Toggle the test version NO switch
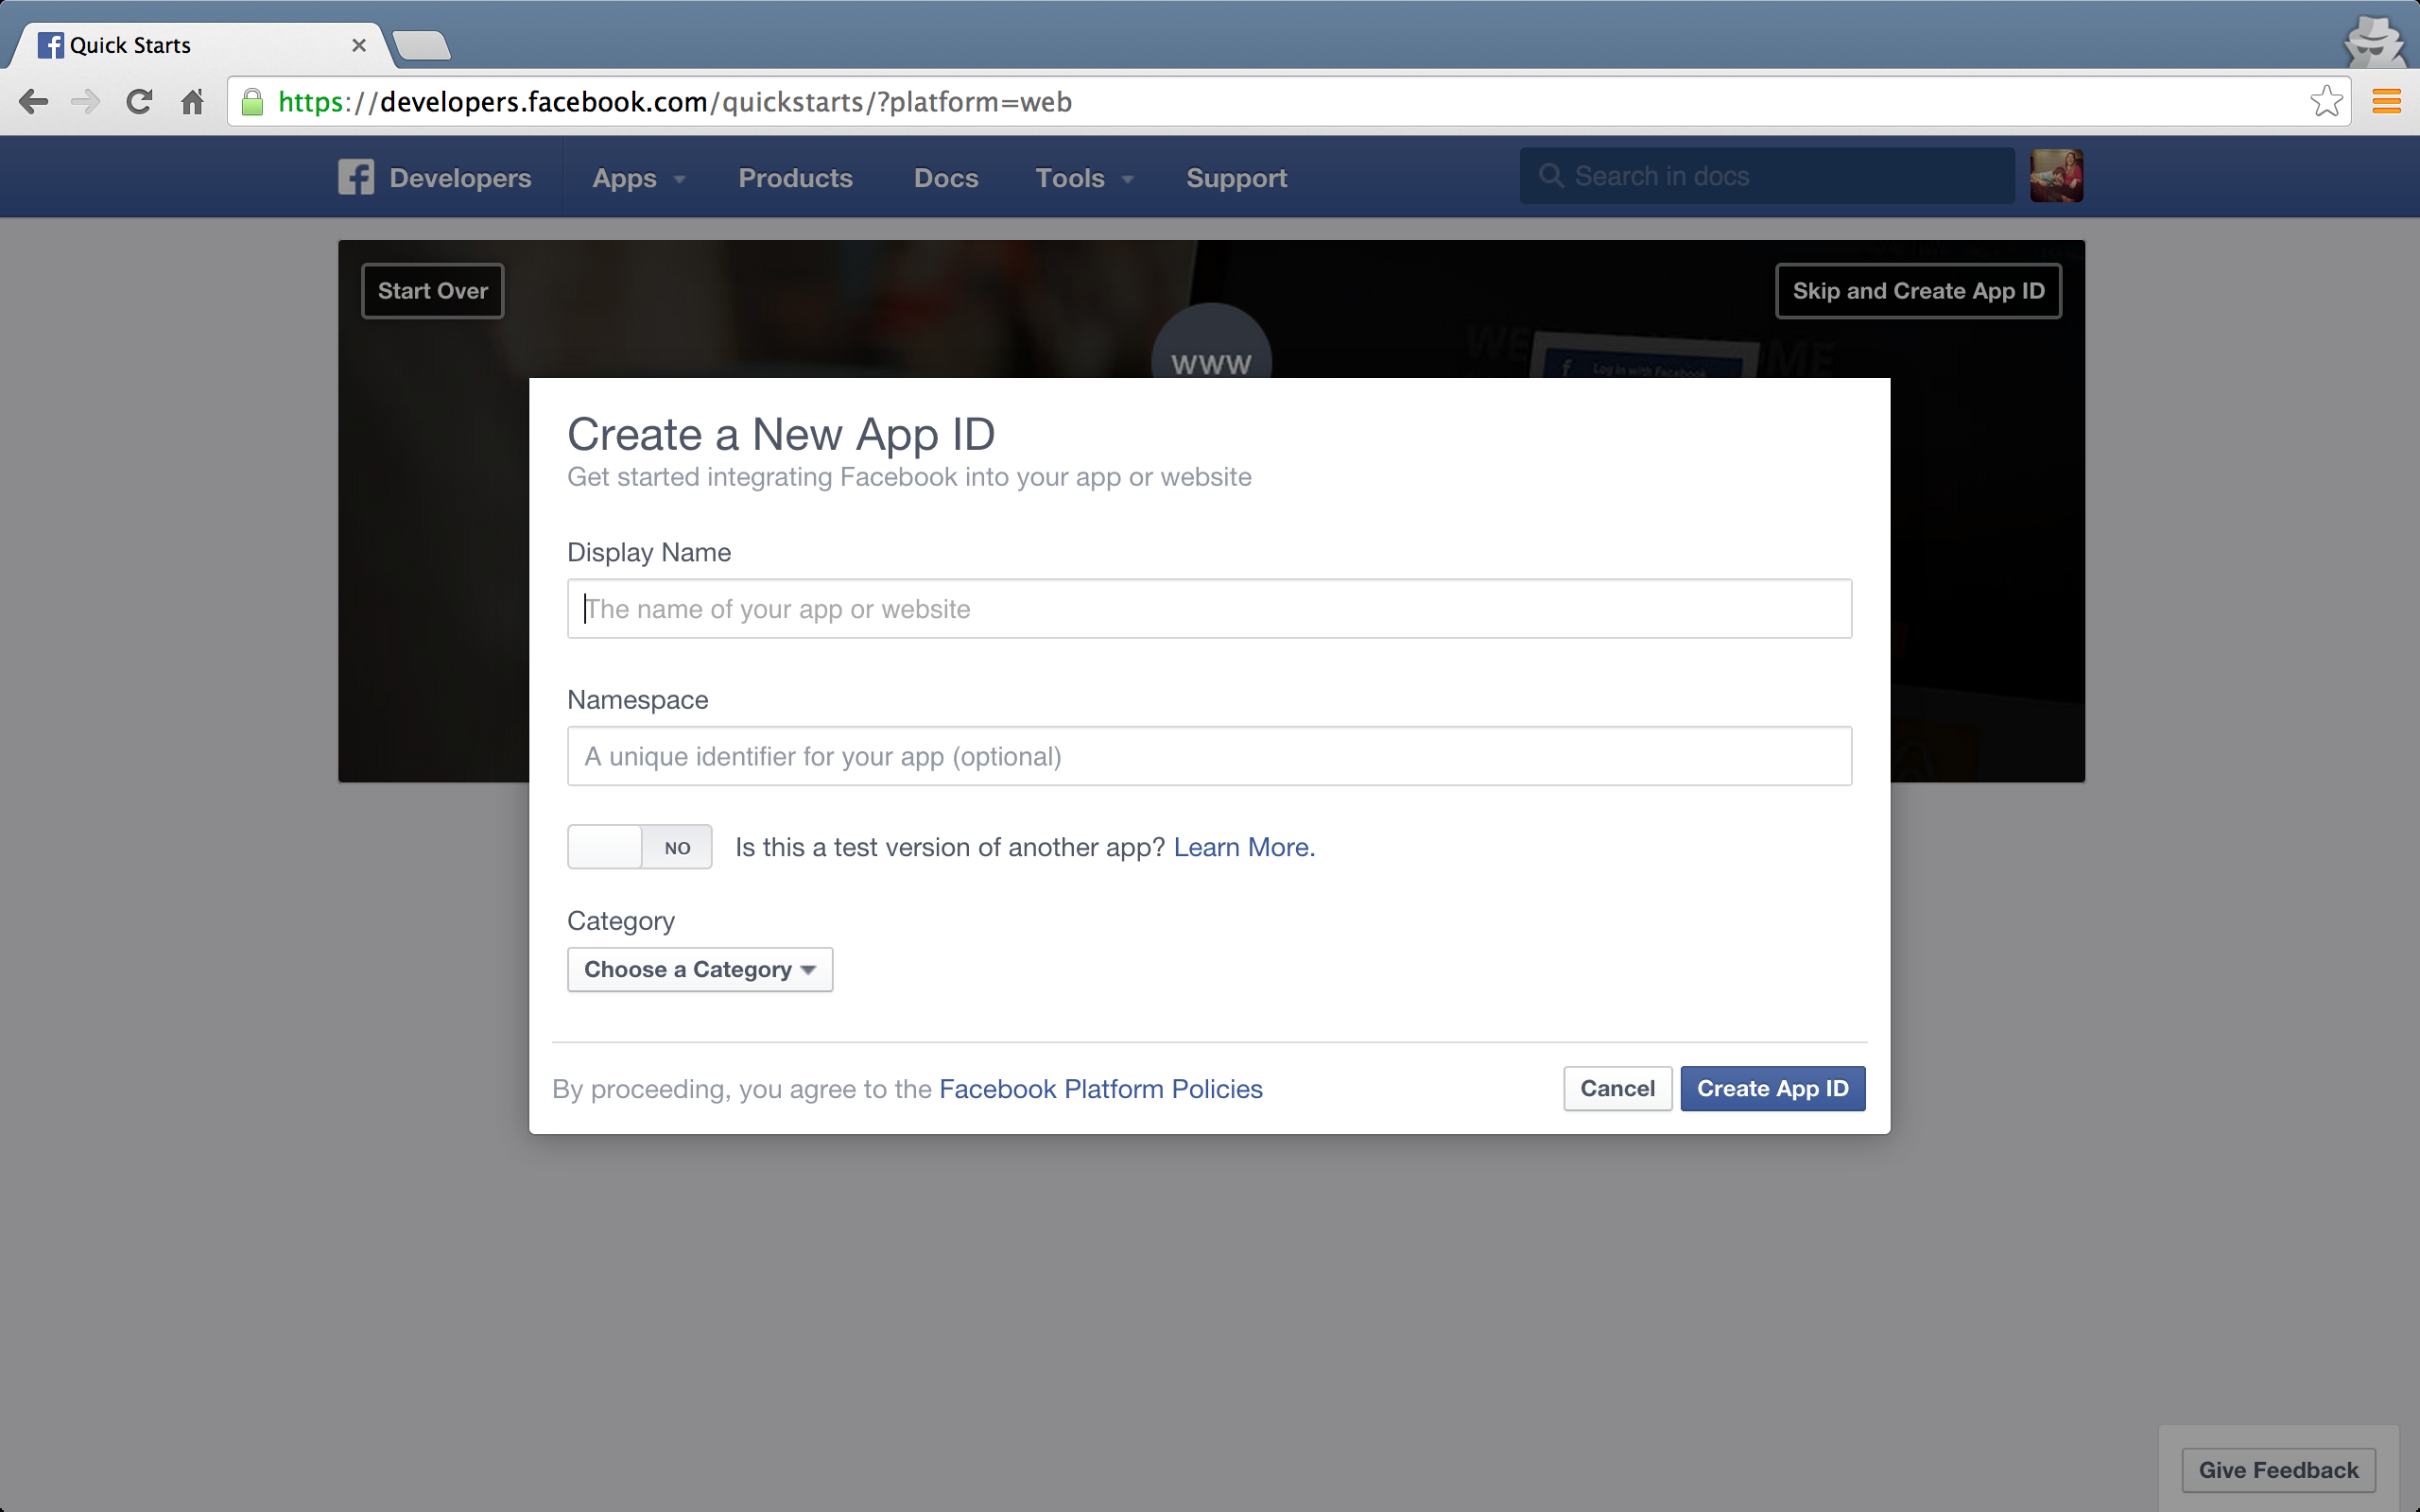 tap(639, 847)
